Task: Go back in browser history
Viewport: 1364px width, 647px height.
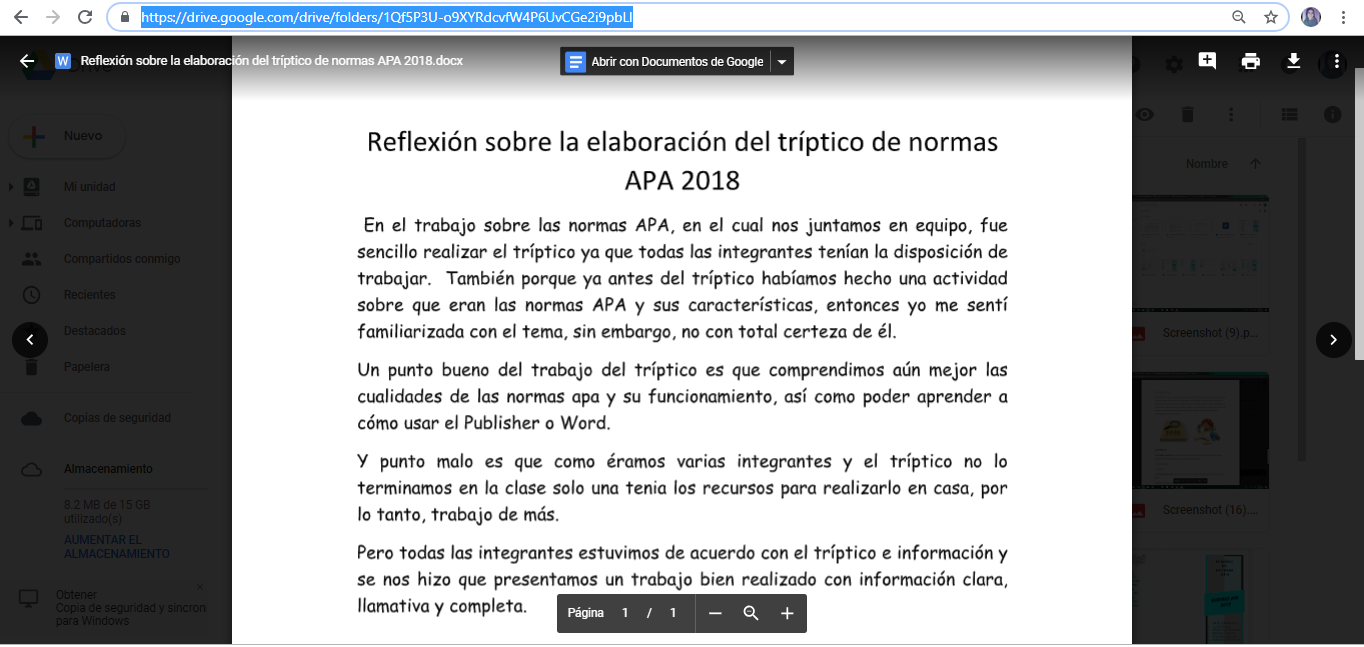Action: pyautogui.click(x=22, y=17)
